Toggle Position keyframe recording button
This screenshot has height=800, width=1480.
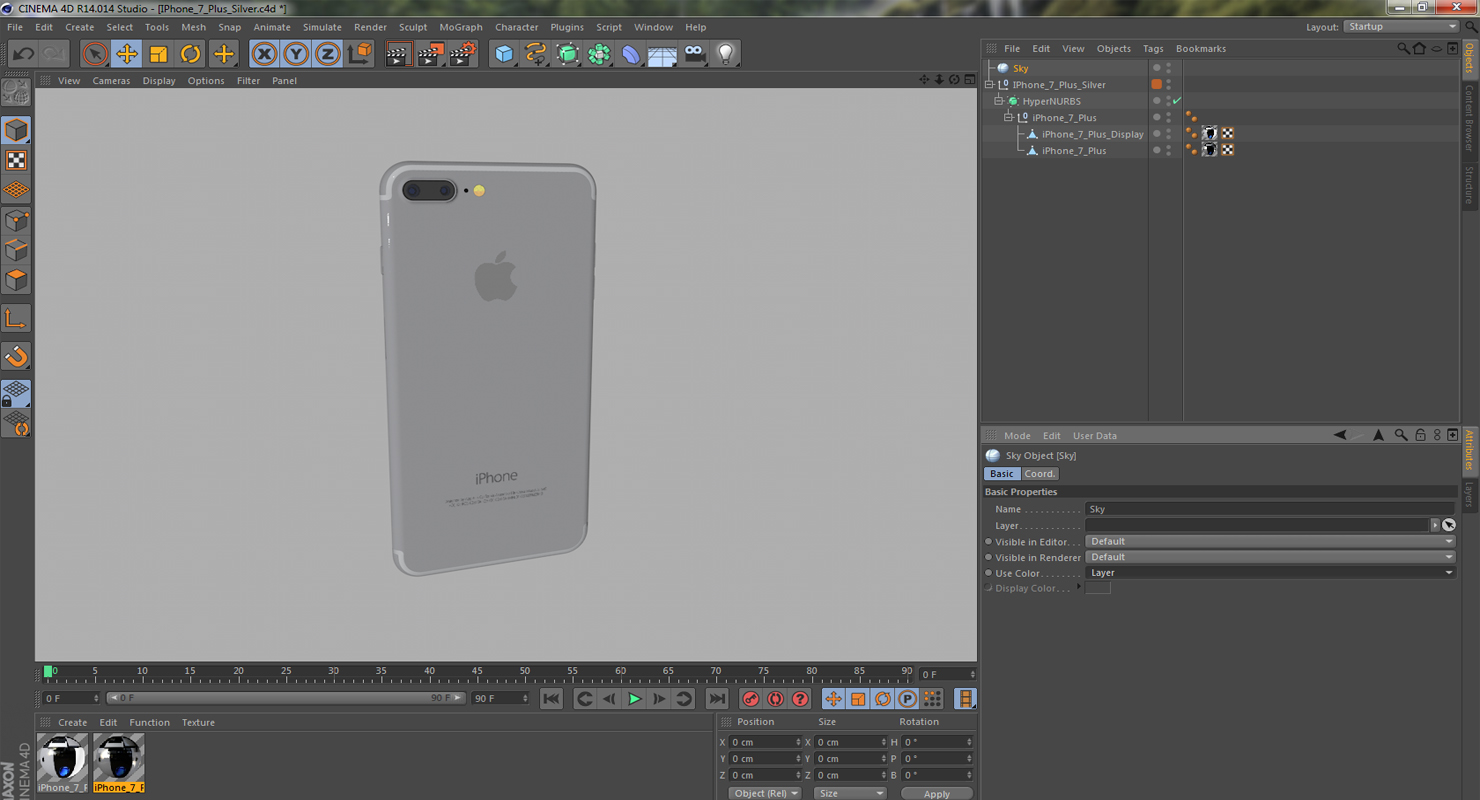pyautogui.click(x=833, y=698)
